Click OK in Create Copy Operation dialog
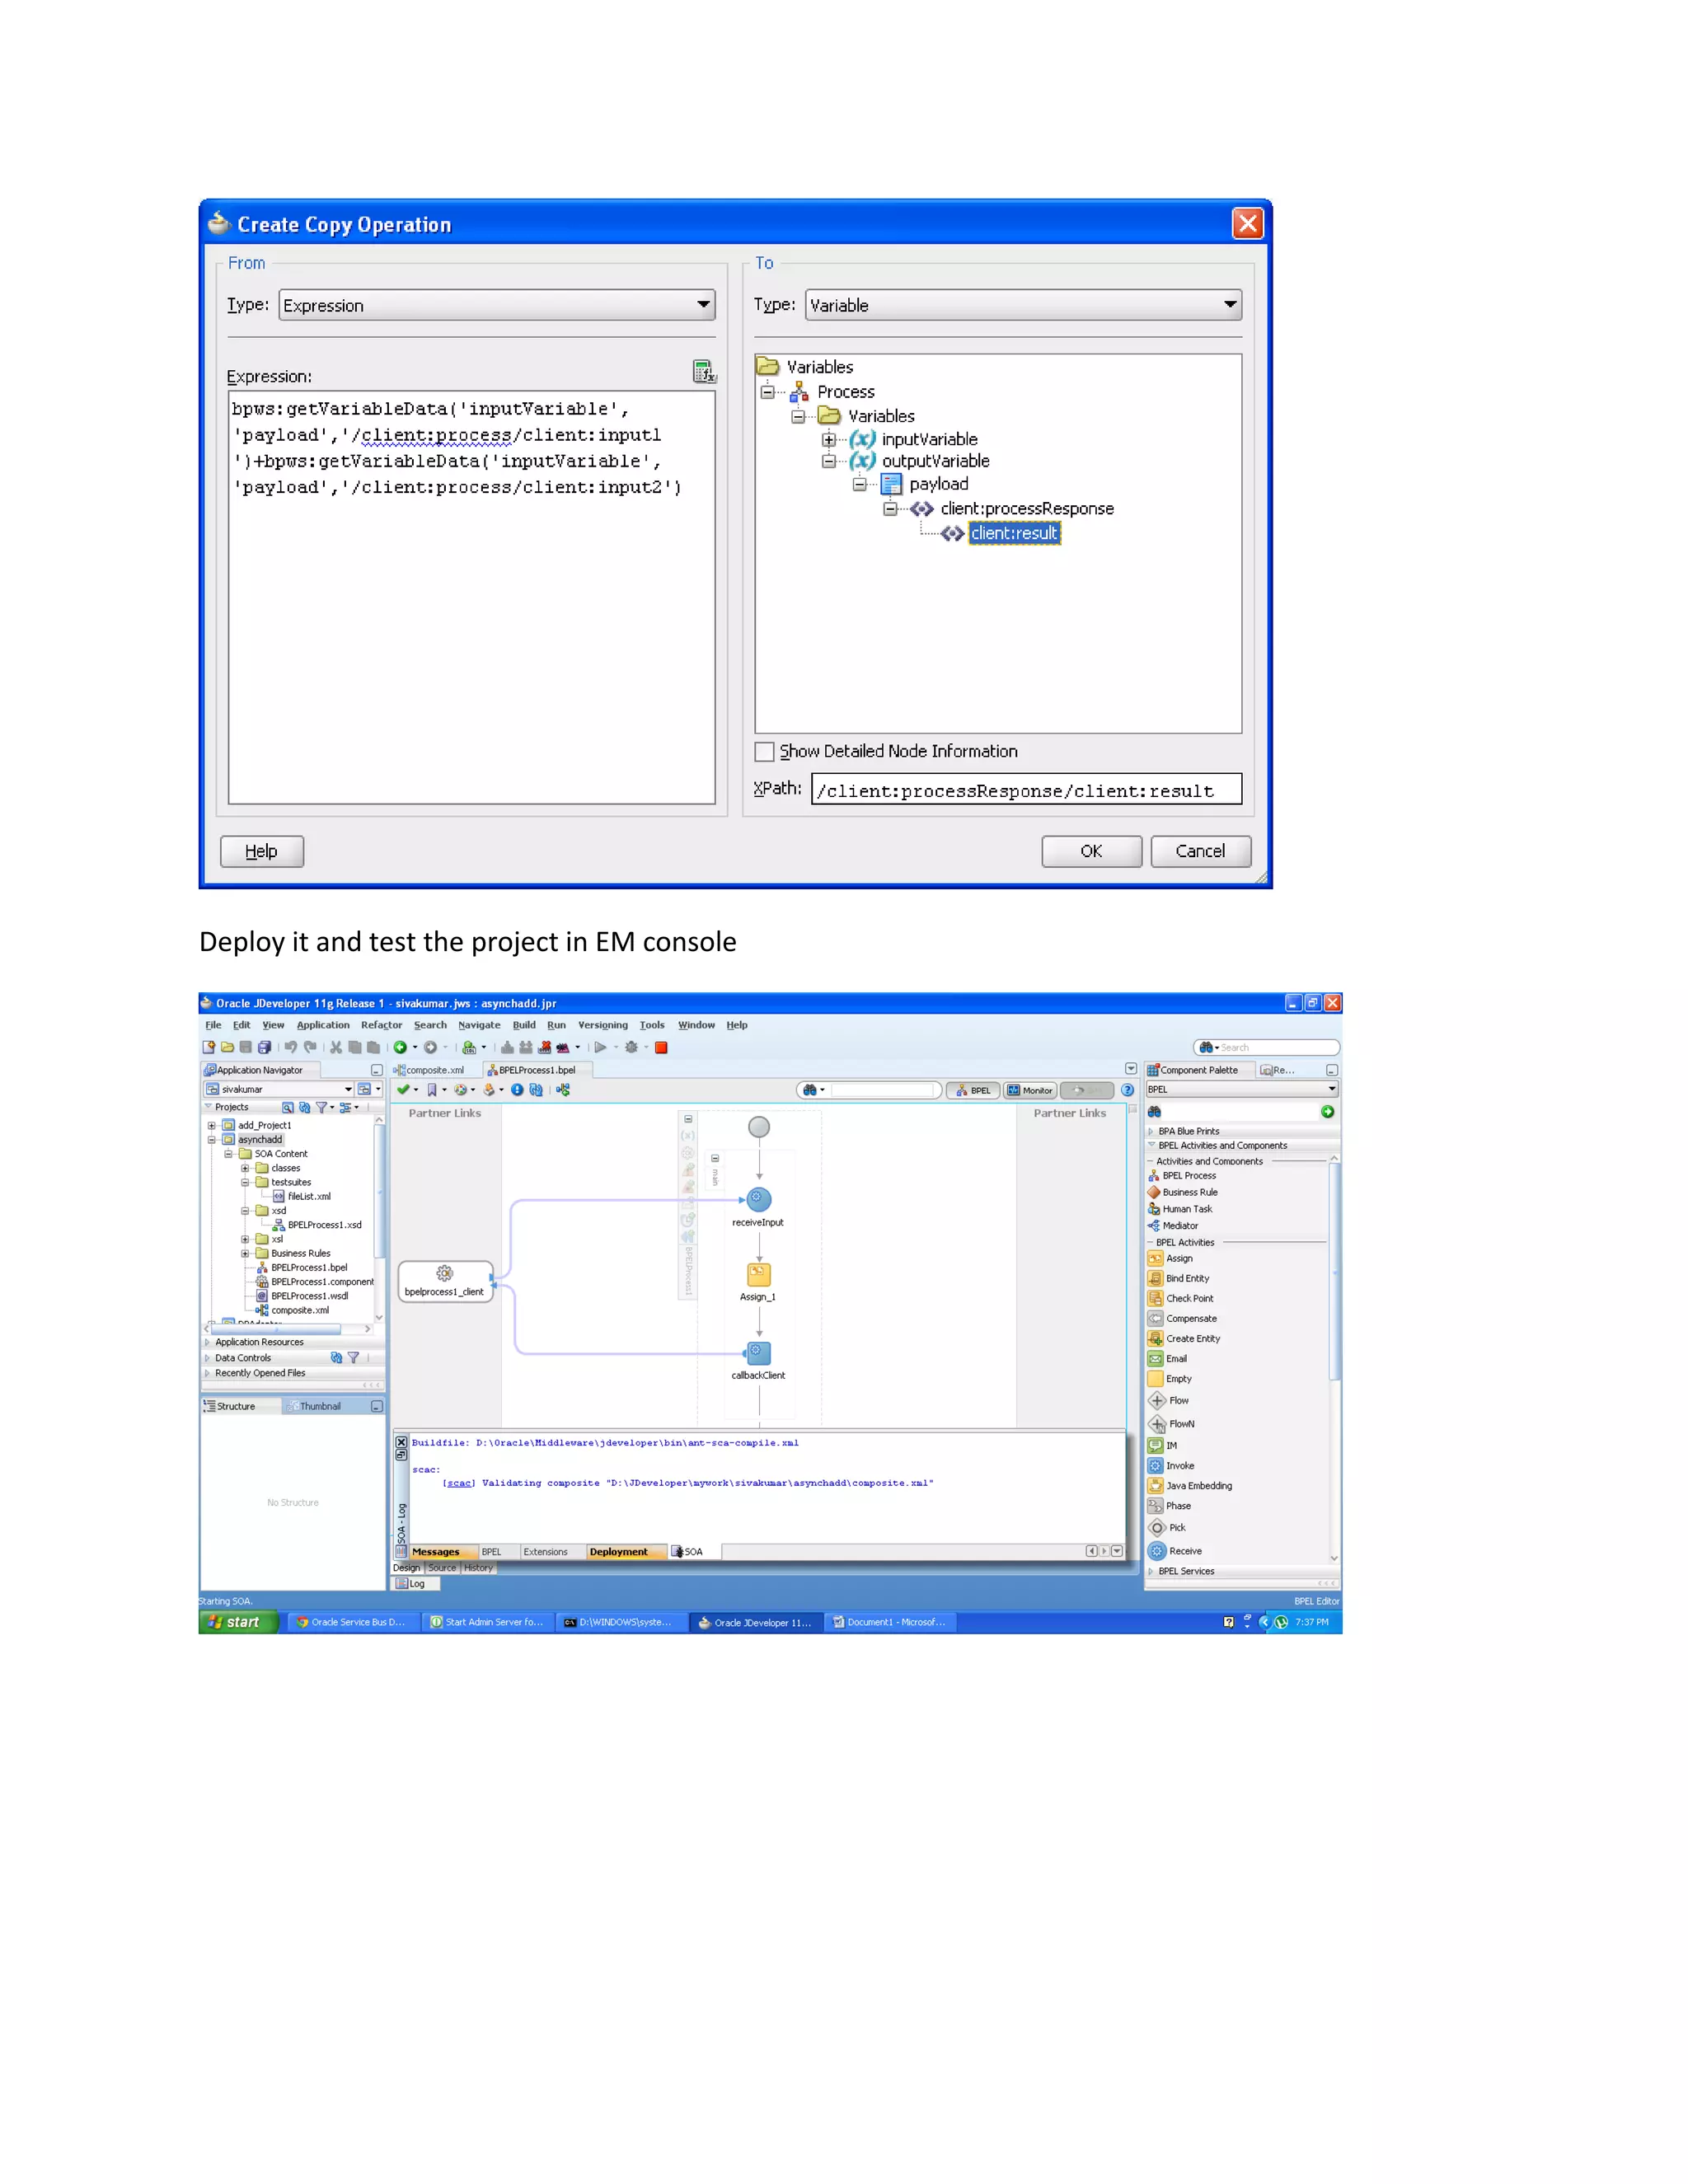This screenshot has height=2184, width=1688. pos(1091,851)
